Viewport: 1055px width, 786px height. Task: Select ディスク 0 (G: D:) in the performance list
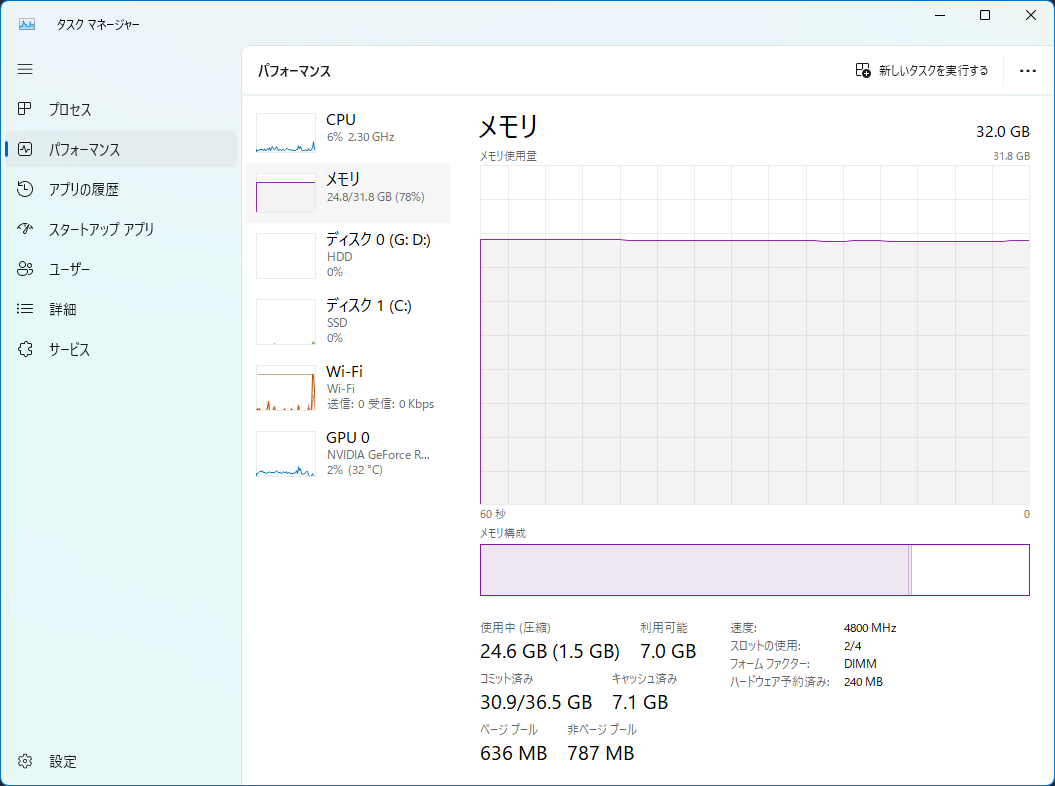click(350, 255)
